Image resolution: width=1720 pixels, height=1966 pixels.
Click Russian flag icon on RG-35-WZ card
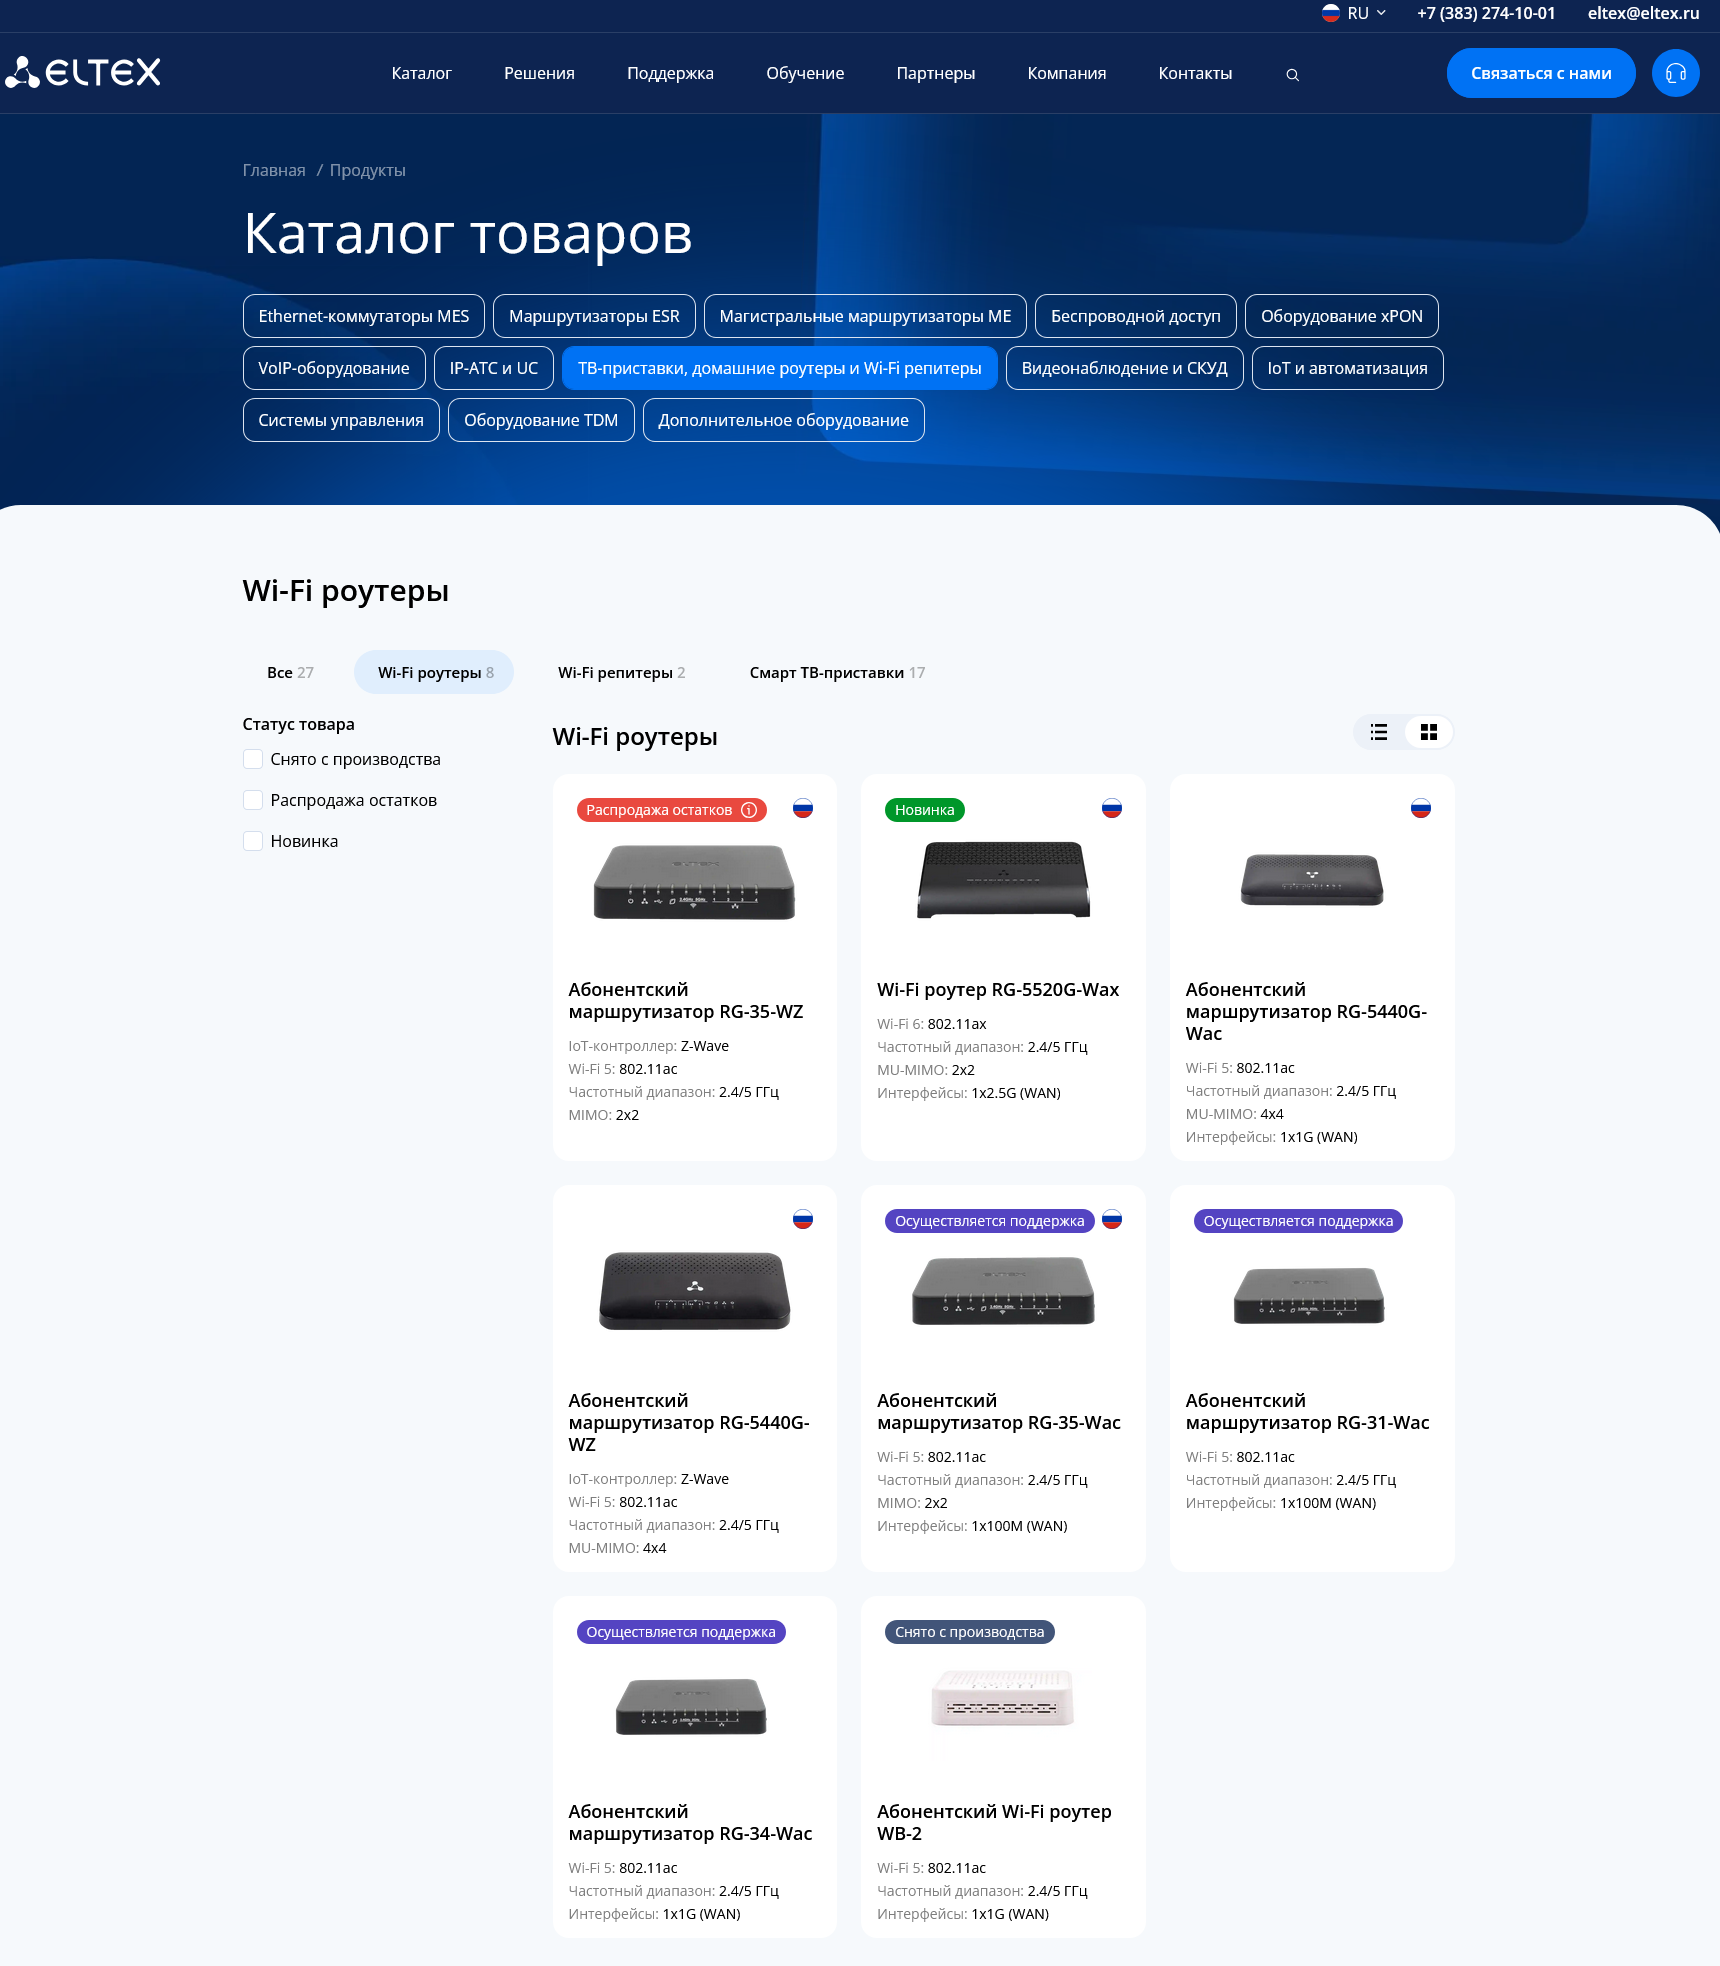pos(803,808)
